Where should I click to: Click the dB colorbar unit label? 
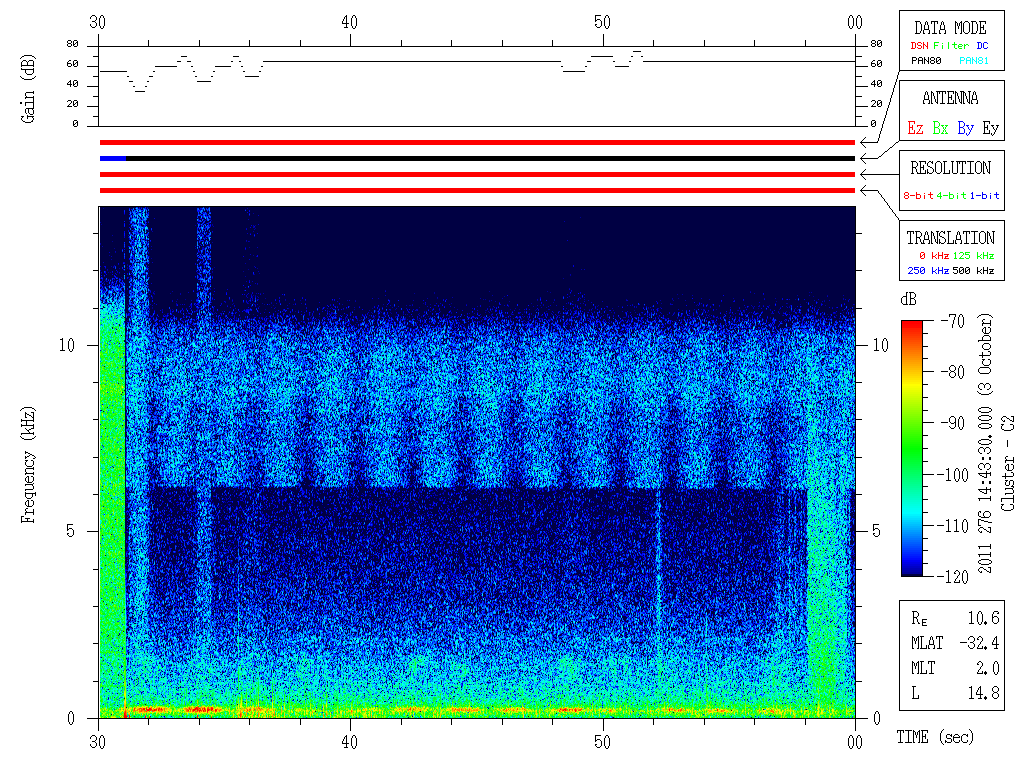click(x=908, y=300)
